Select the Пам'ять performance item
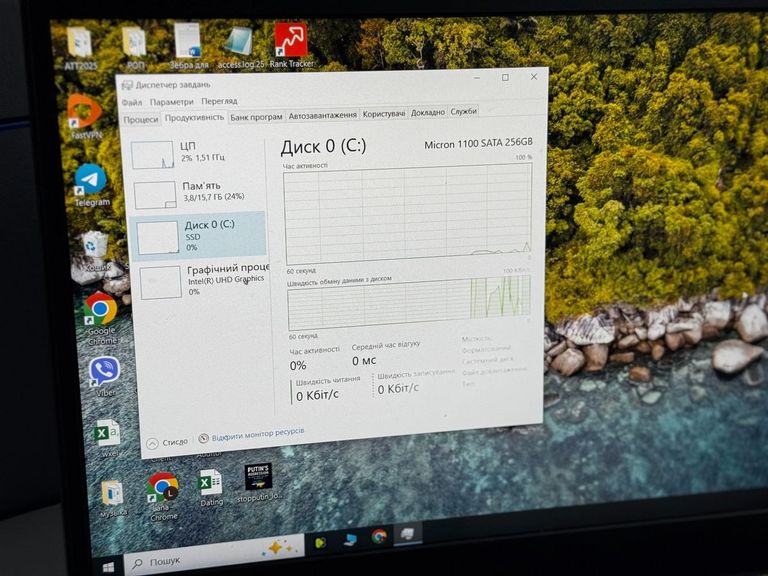 197,192
